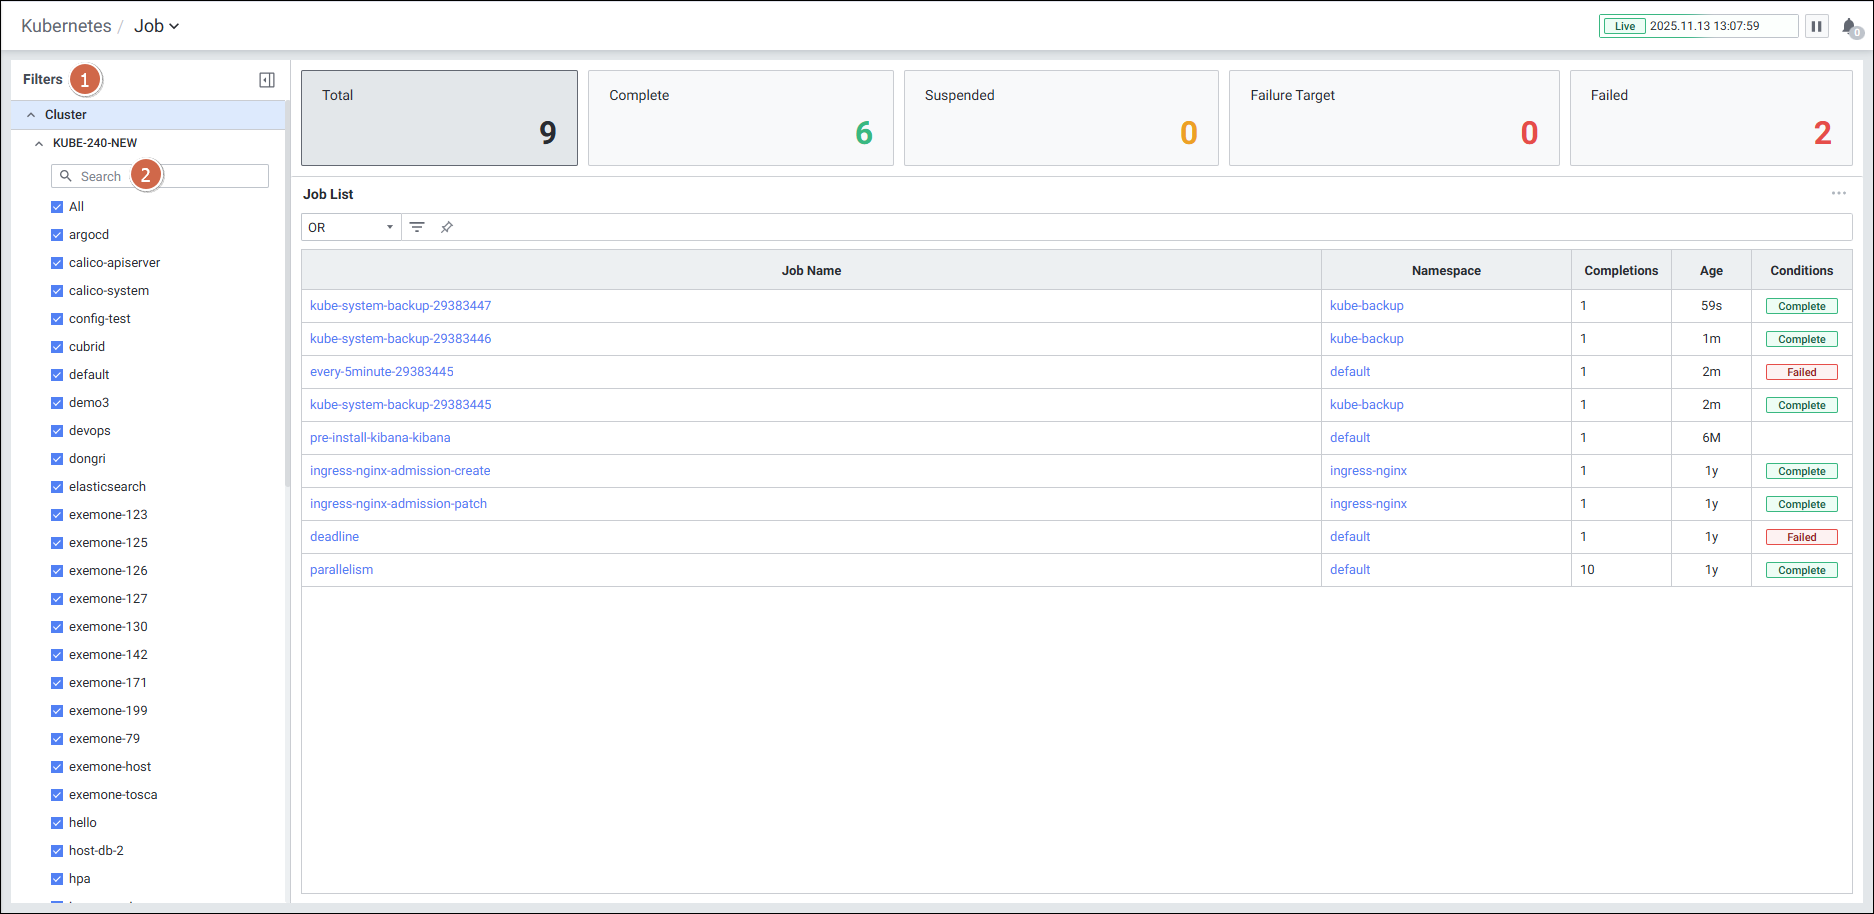The height and width of the screenshot is (914, 1874).
Task: Open the Job List more options menu
Action: point(1838,193)
